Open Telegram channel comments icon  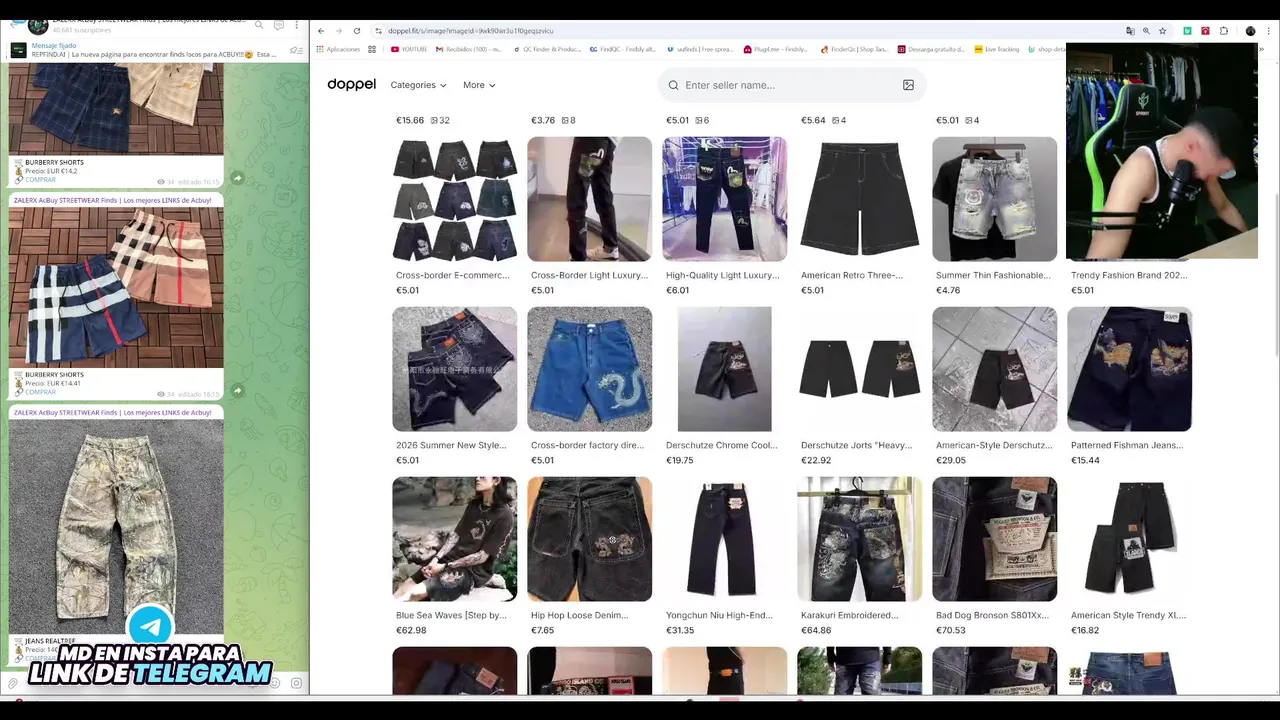(279, 25)
